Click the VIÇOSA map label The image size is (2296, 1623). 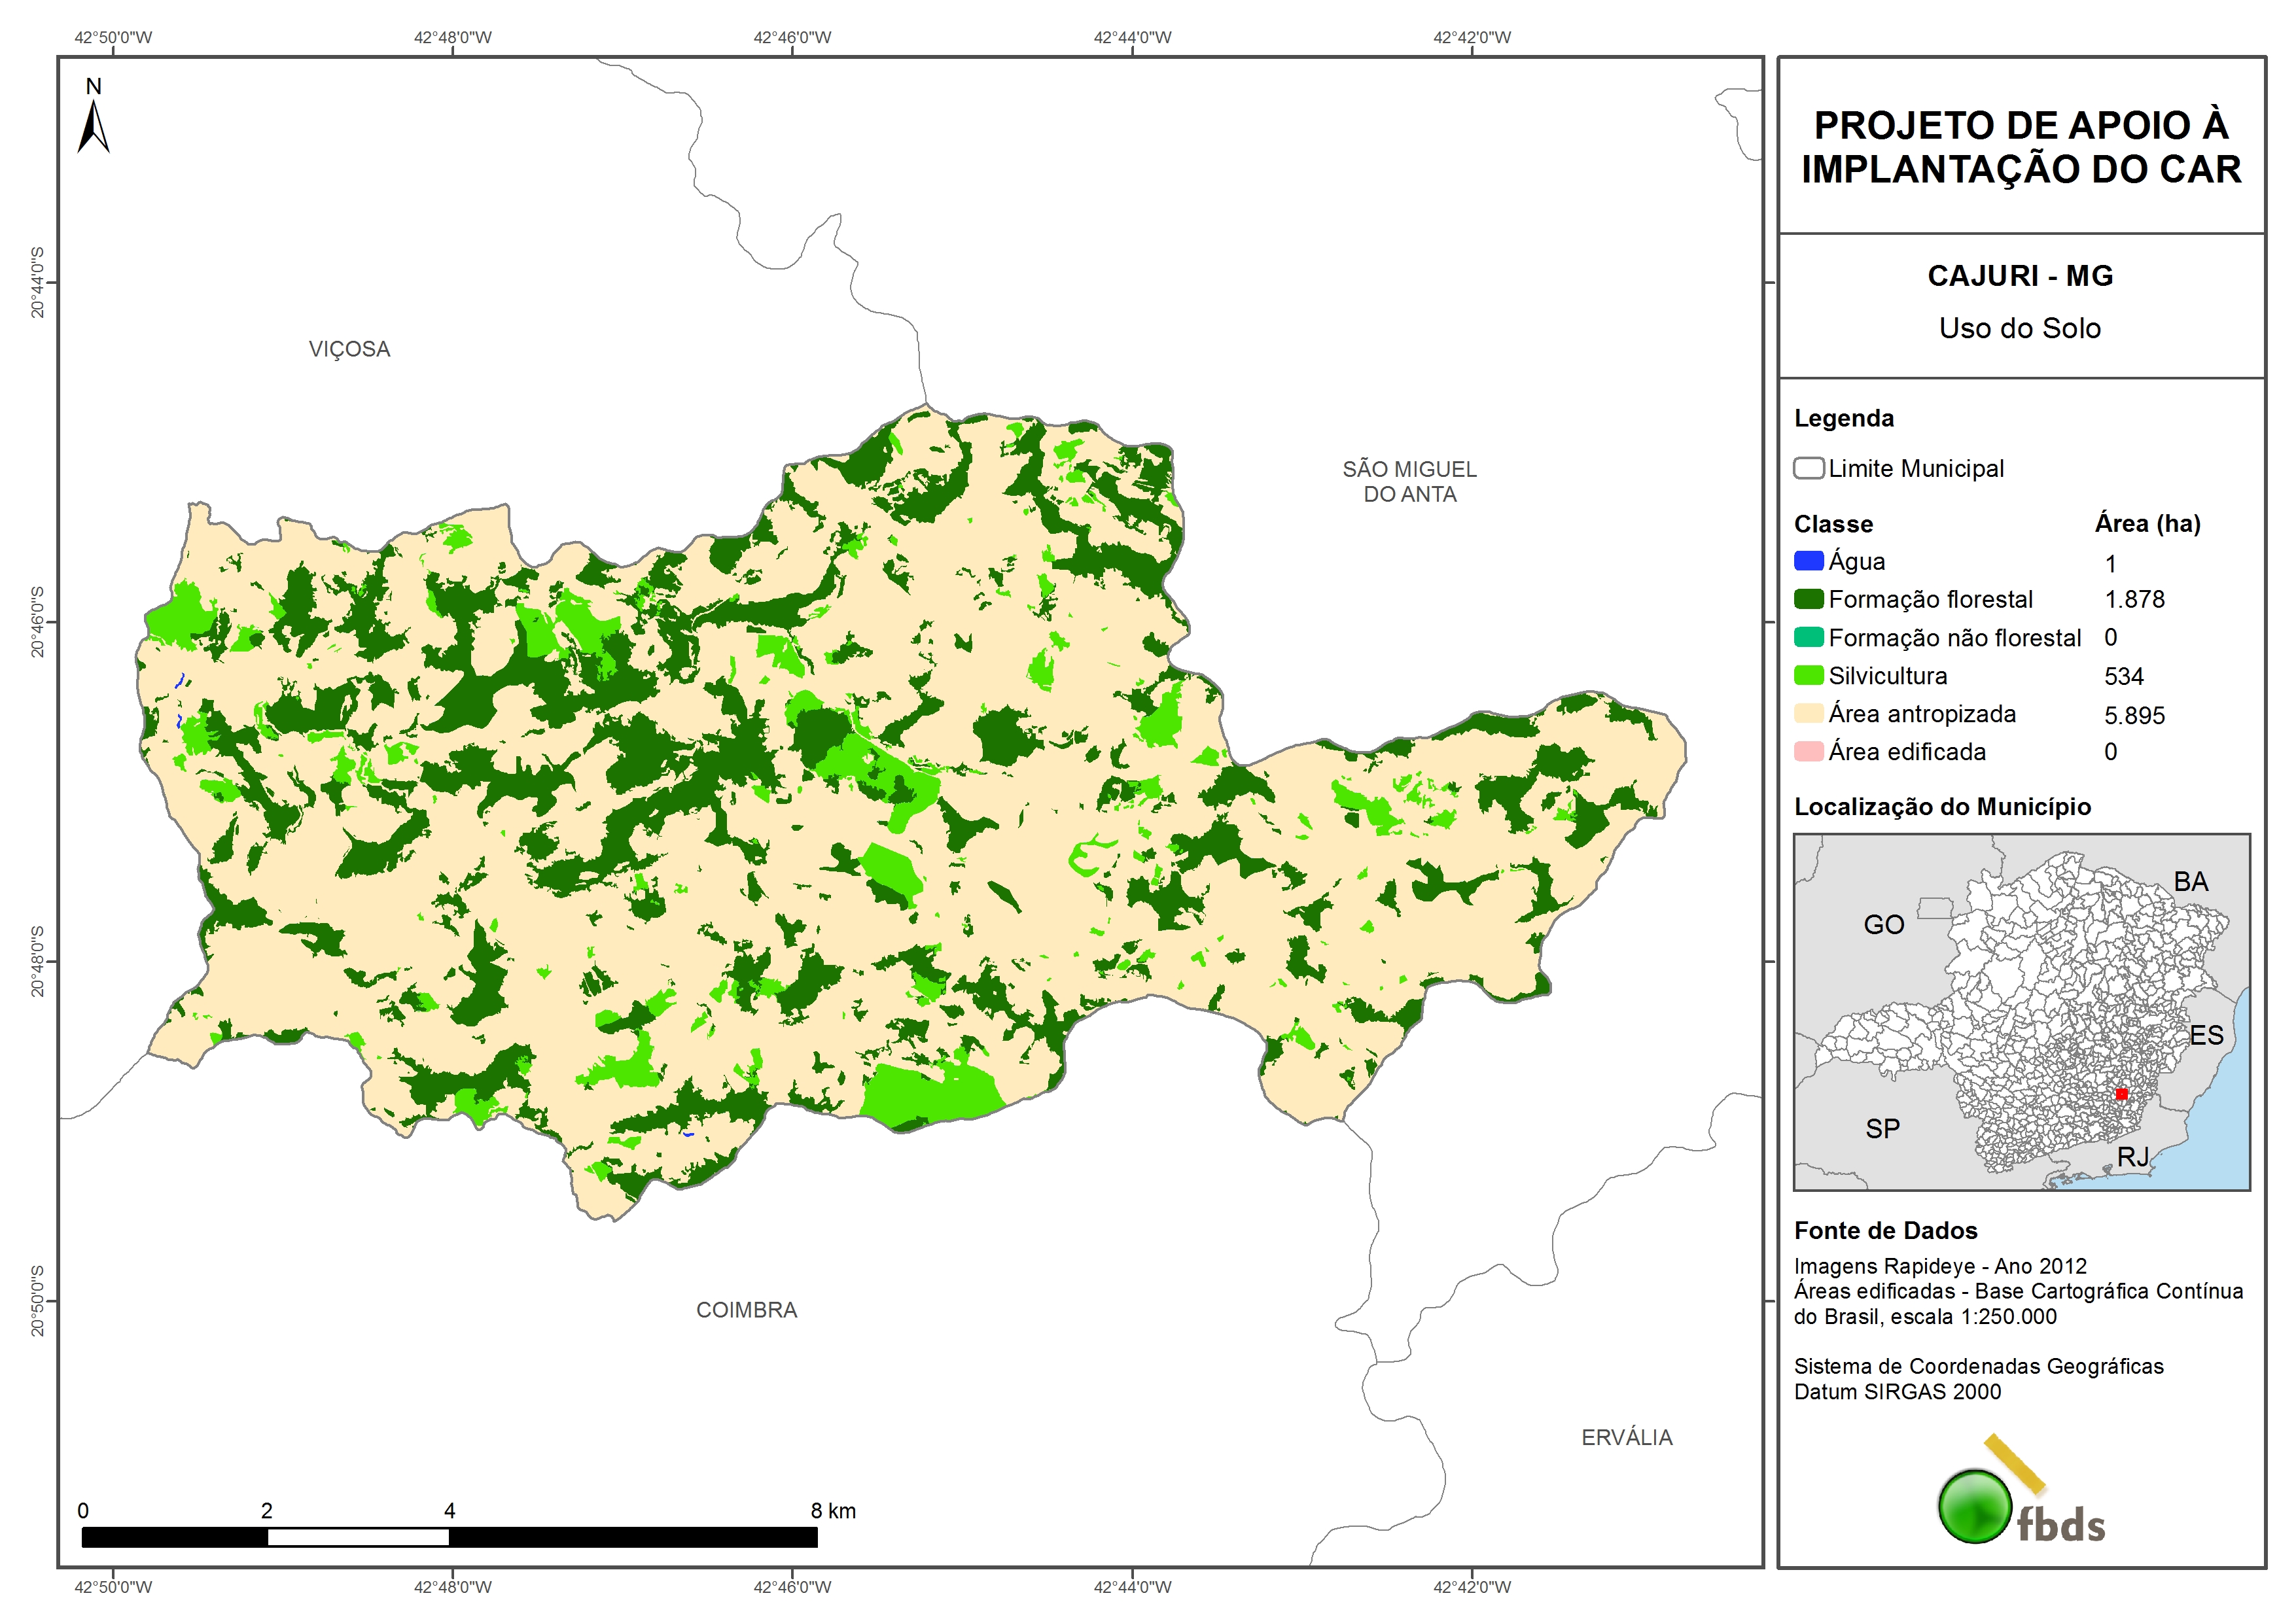pyautogui.click(x=349, y=349)
